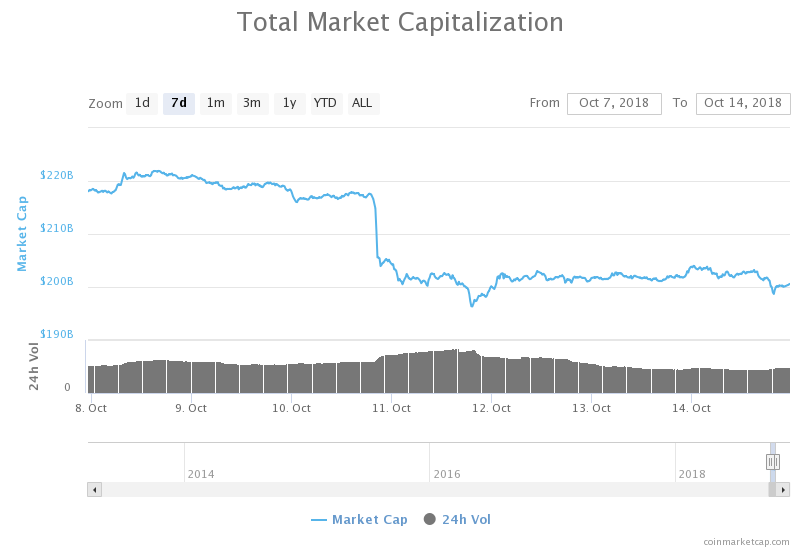
Task: Select the 1d zoom range
Action: click(142, 103)
